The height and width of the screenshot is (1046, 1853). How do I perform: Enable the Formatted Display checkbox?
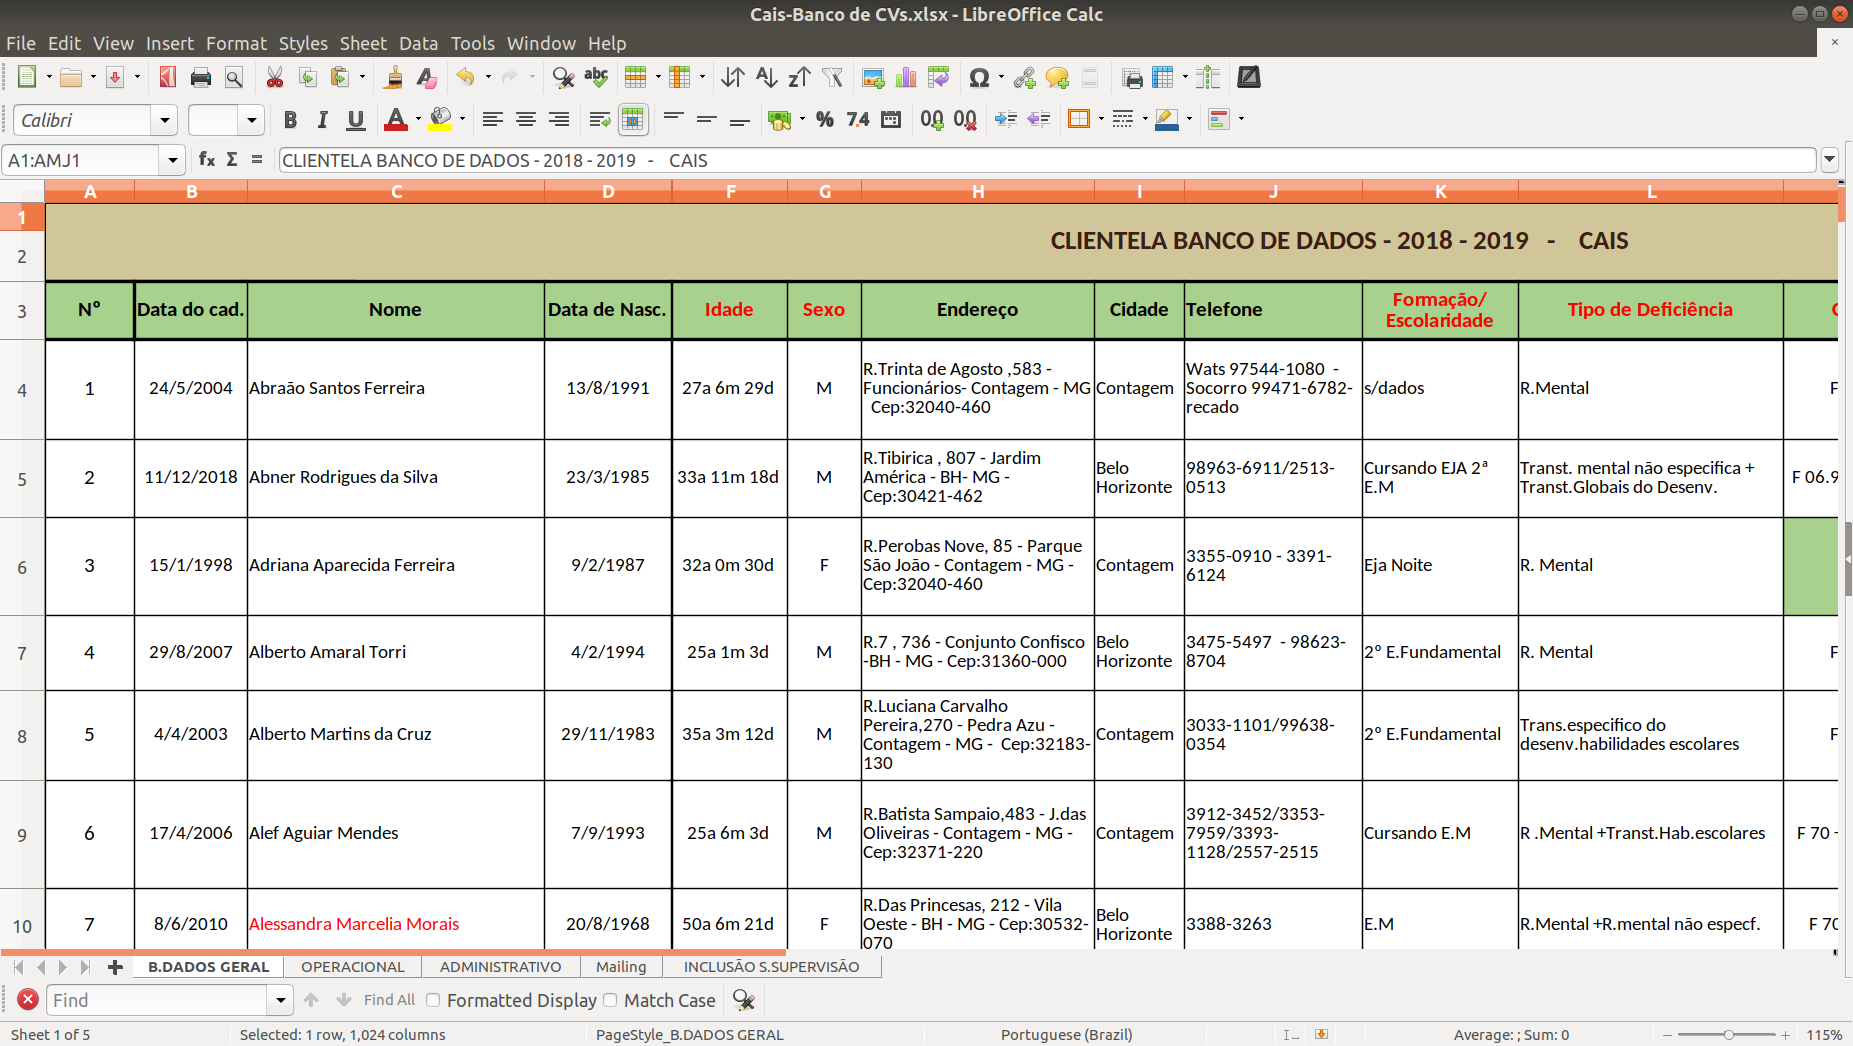click(x=433, y=1000)
